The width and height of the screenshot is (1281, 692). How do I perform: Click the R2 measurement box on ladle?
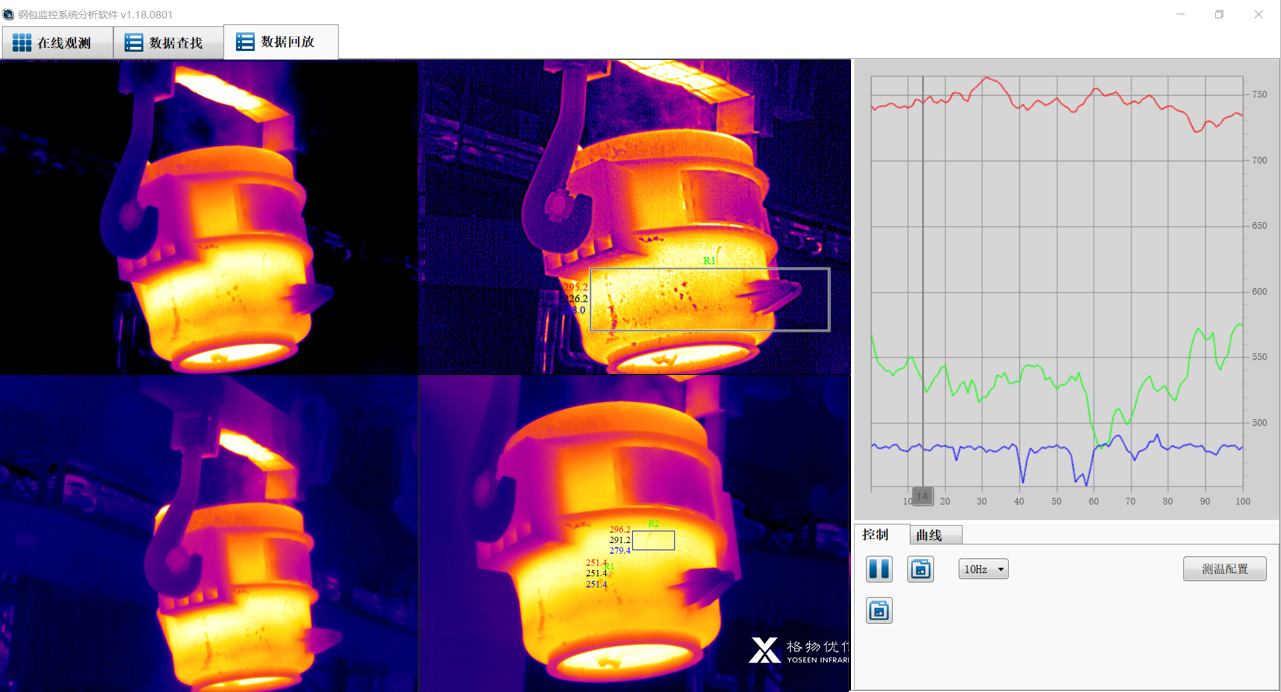pos(654,540)
